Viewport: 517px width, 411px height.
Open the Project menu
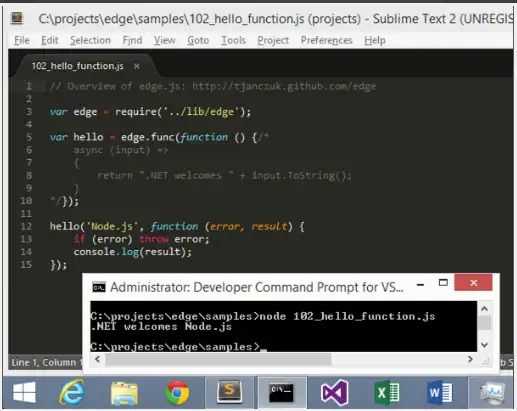(x=273, y=40)
